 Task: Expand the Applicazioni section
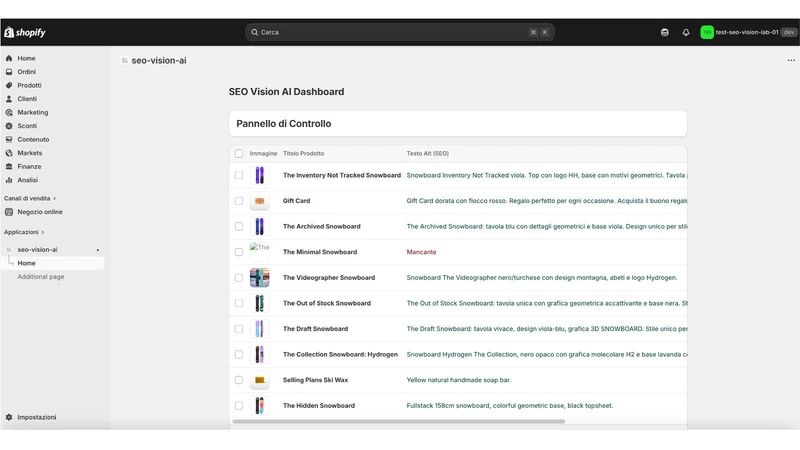coord(24,232)
